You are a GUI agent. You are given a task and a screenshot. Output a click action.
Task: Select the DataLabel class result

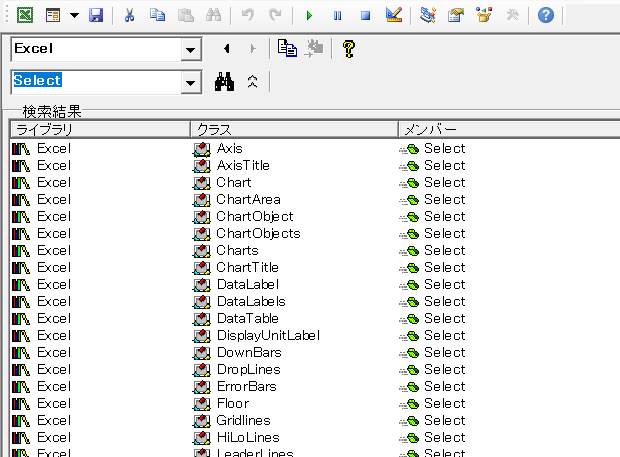pos(248,285)
